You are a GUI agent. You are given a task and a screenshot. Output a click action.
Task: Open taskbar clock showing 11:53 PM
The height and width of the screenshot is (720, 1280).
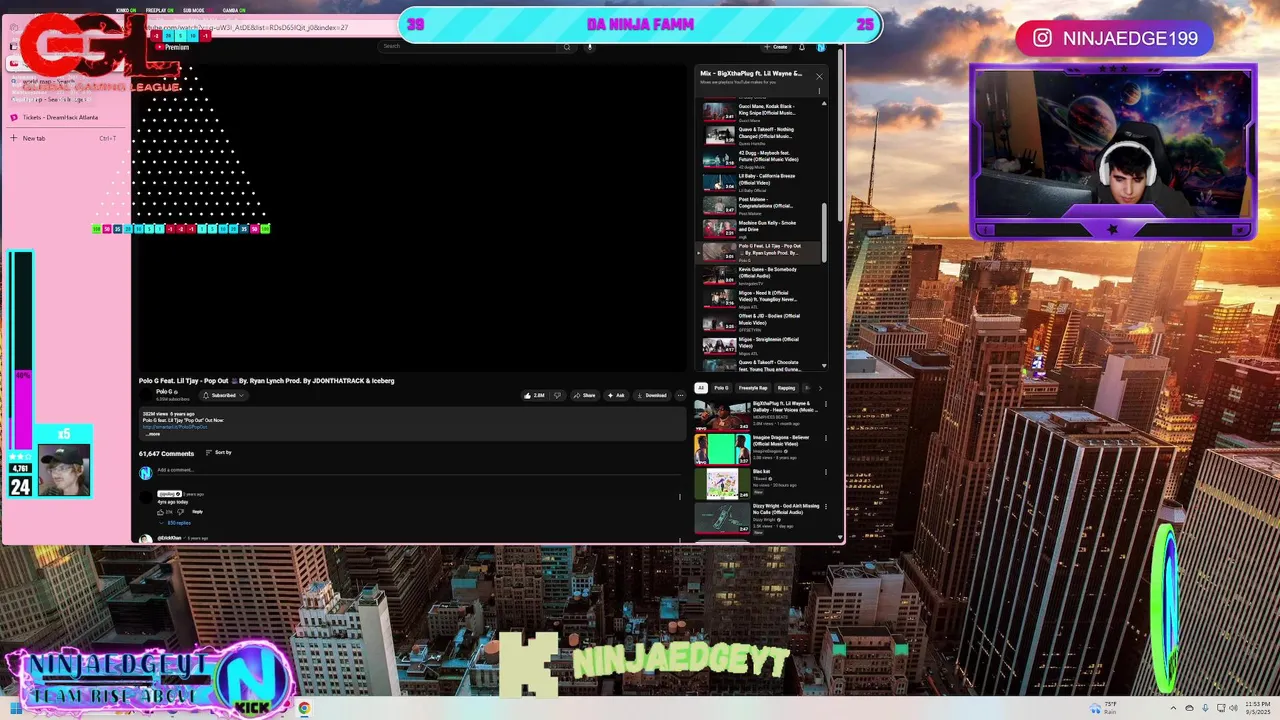tap(1257, 708)
